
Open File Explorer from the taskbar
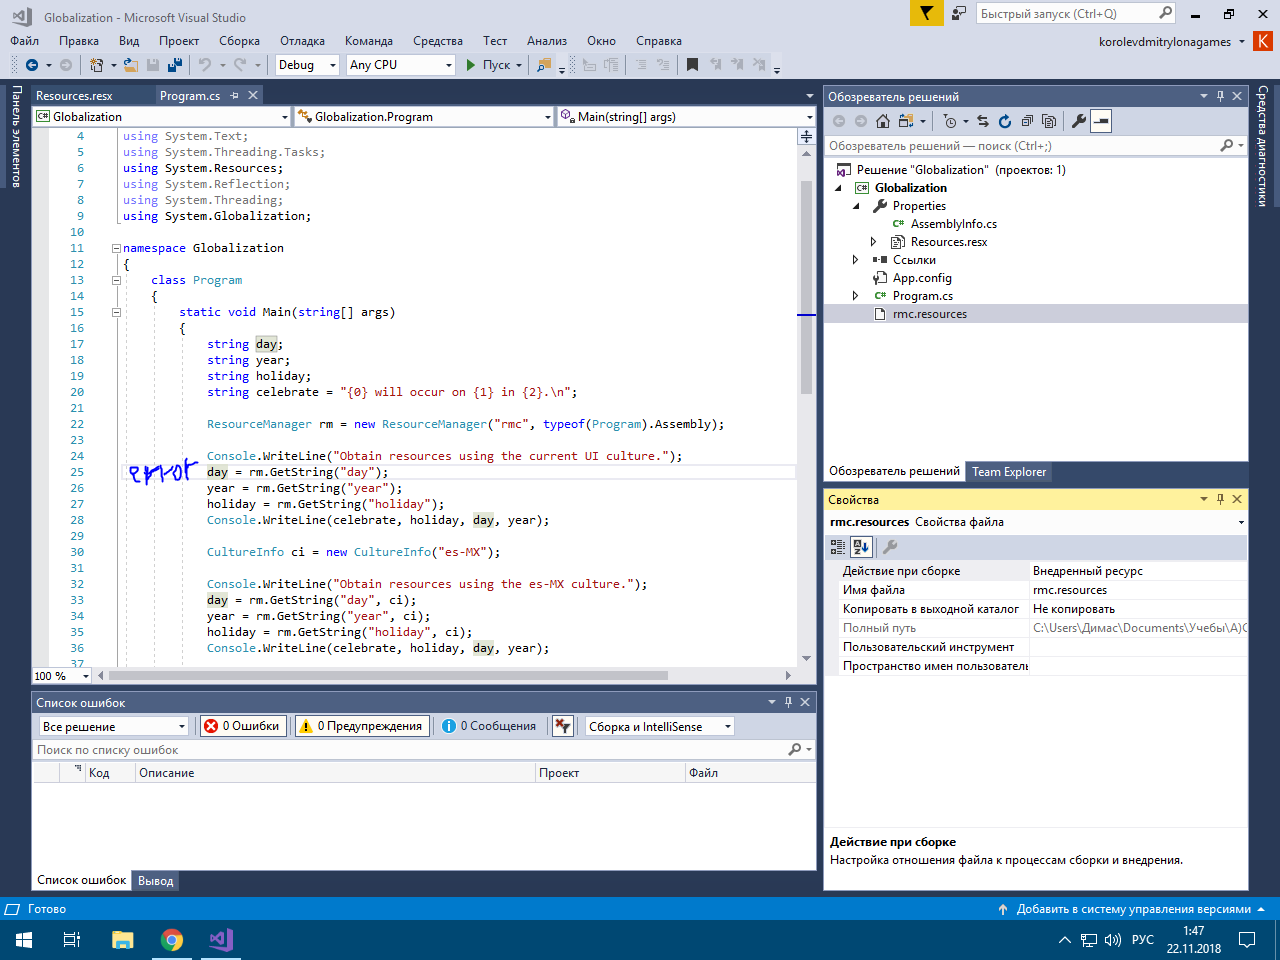[x=123, y=940]
